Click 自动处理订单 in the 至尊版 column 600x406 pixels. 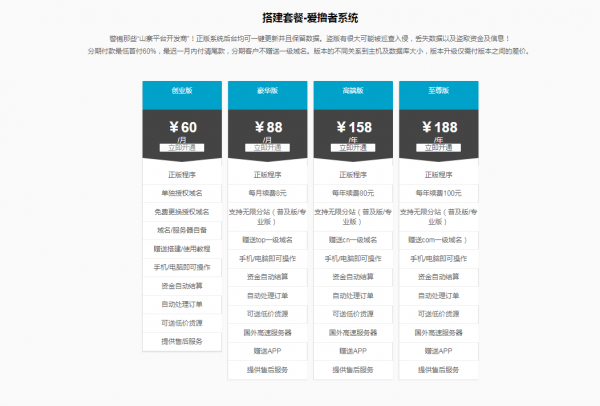coord(439,295)
